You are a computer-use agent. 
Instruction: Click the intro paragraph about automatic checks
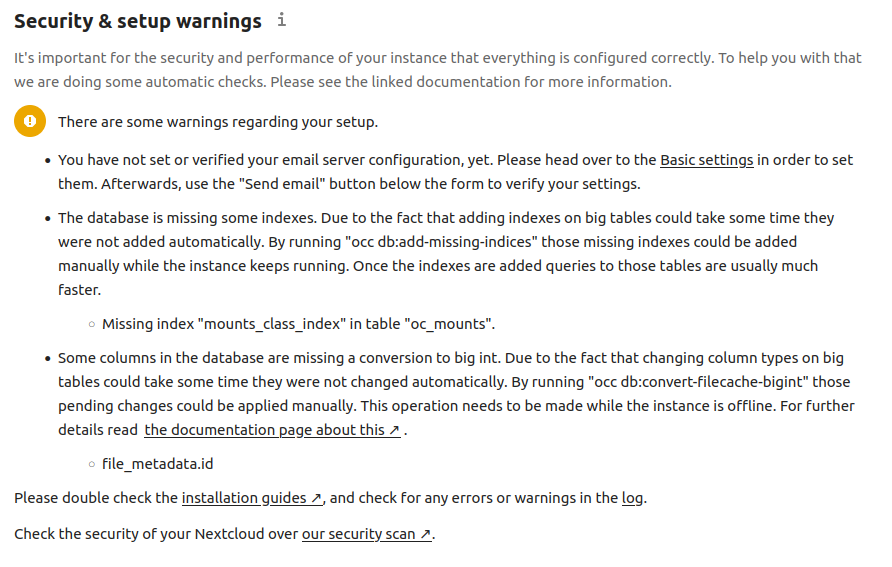pyautogui.click(x=438, y=70)
